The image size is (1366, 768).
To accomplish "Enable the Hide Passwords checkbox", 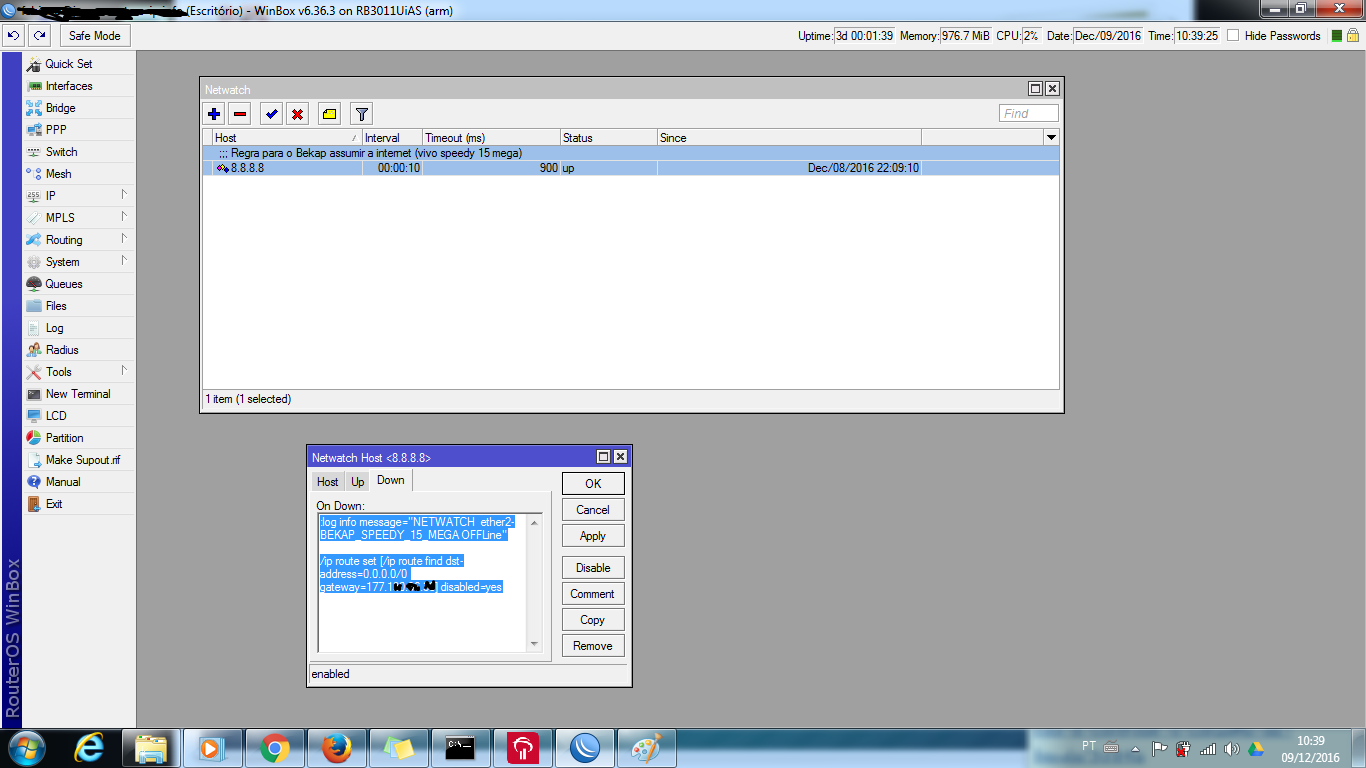I will 1233,35.
